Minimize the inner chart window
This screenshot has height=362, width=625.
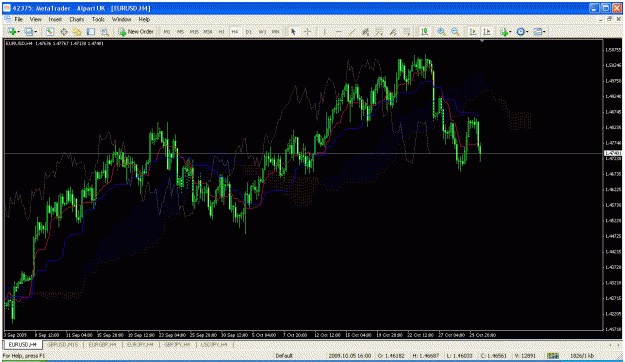[x=601, y=19]
